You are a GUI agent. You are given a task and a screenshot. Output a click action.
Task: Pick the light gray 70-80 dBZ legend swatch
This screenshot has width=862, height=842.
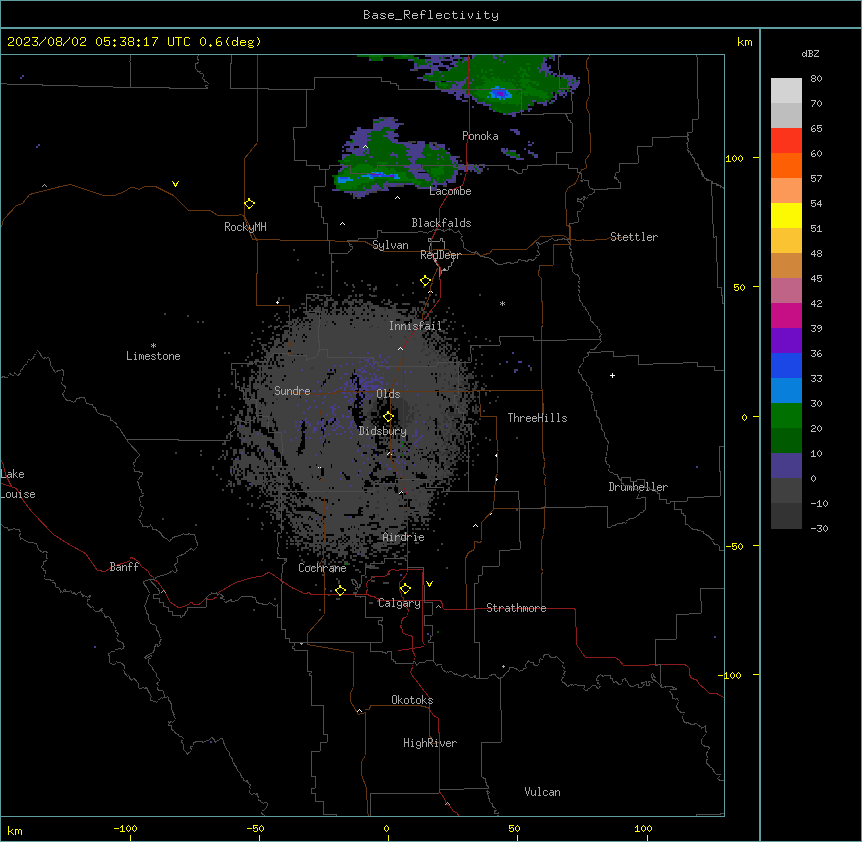click(786, 90)
